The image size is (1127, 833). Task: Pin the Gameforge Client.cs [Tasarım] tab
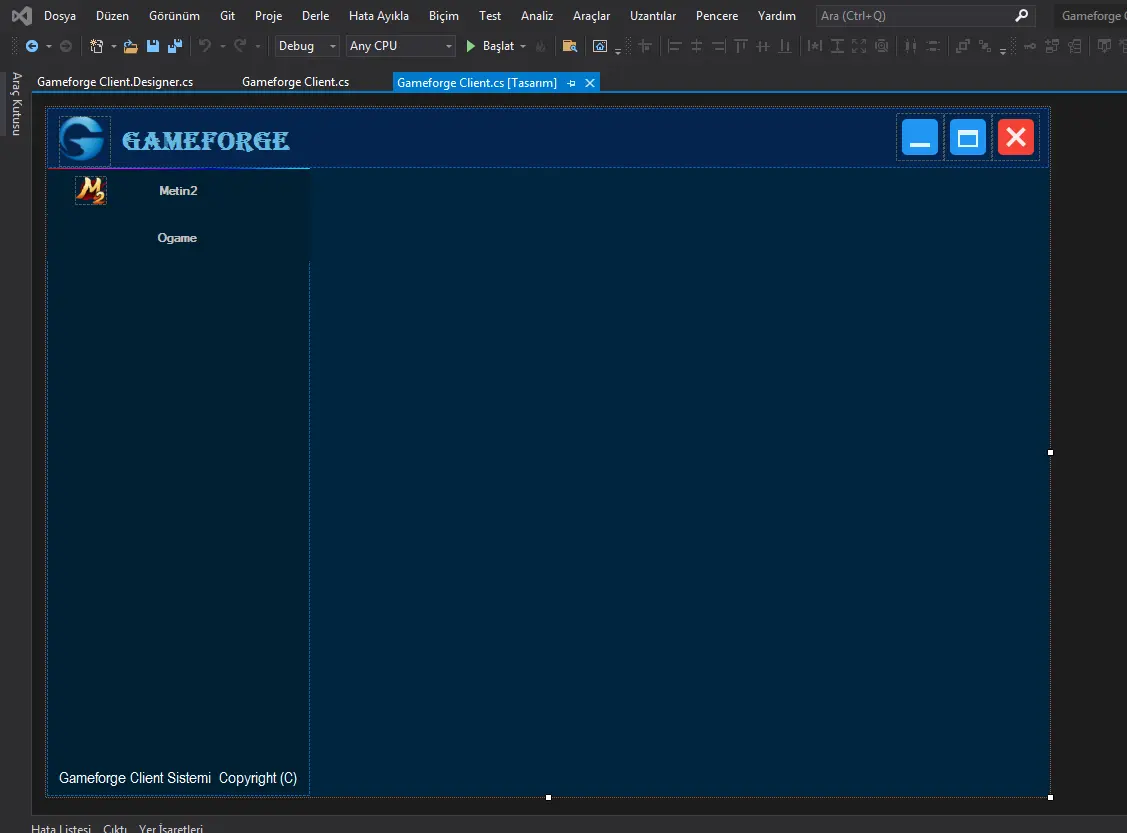click(571, 83)
